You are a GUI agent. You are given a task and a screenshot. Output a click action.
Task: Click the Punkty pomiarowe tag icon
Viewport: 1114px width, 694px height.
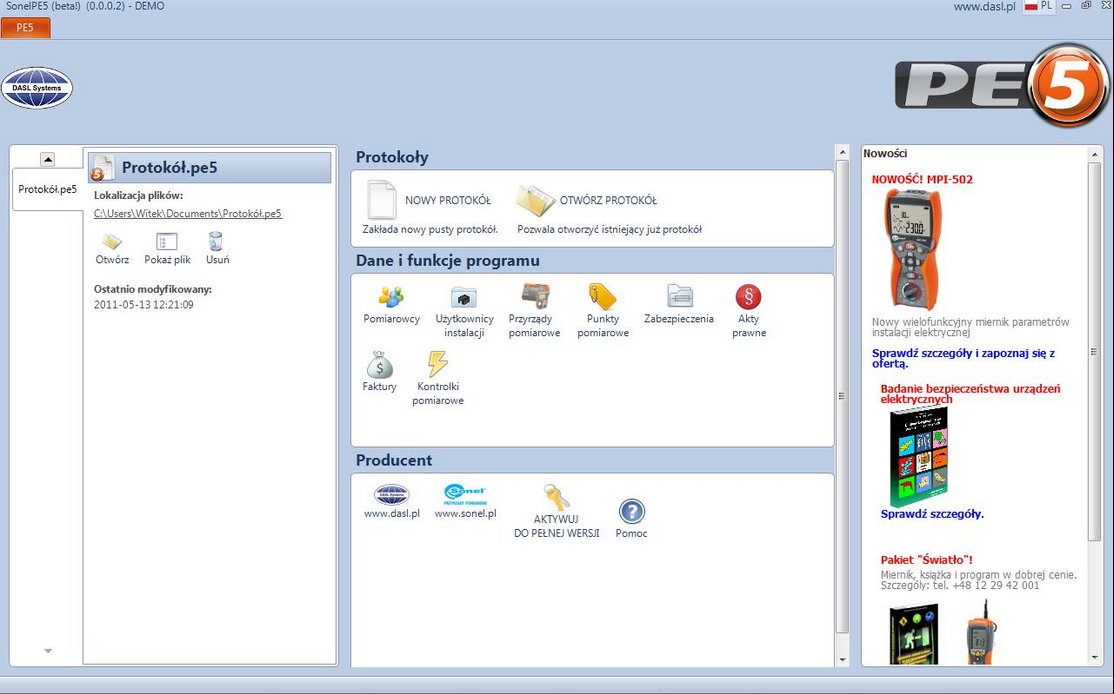pyautogui.click(x=603, y=296)
